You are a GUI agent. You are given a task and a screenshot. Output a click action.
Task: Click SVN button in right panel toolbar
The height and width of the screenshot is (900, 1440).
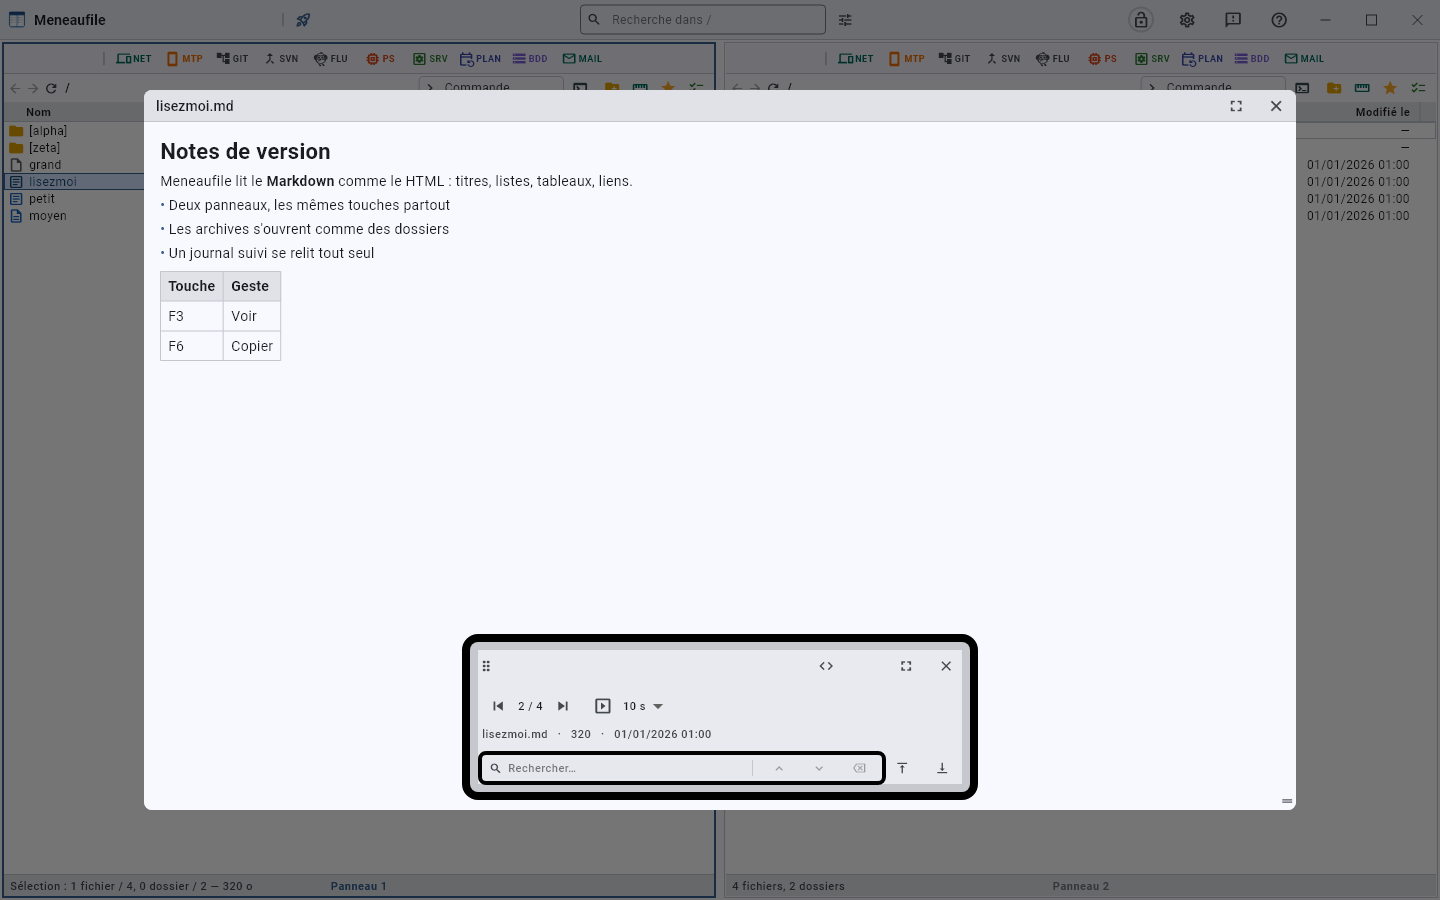1003,59
